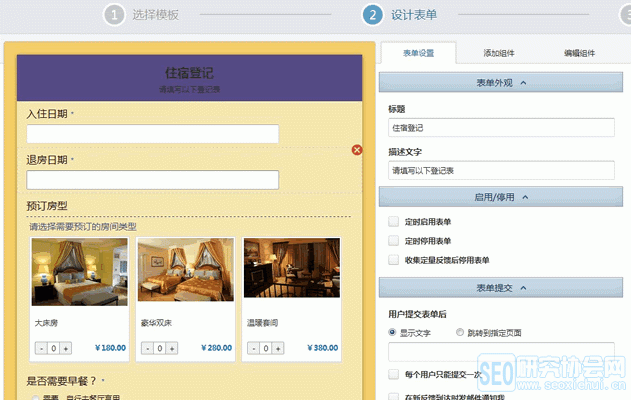Increase quantity for 大床房 room
Screen dimensions: 631x400
click(x=66, y=348)
